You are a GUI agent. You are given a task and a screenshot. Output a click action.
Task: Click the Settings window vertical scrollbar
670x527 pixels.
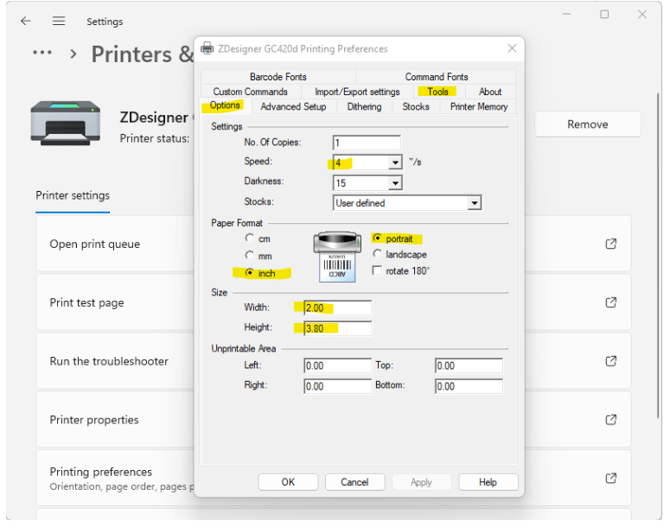pos(658,256)
